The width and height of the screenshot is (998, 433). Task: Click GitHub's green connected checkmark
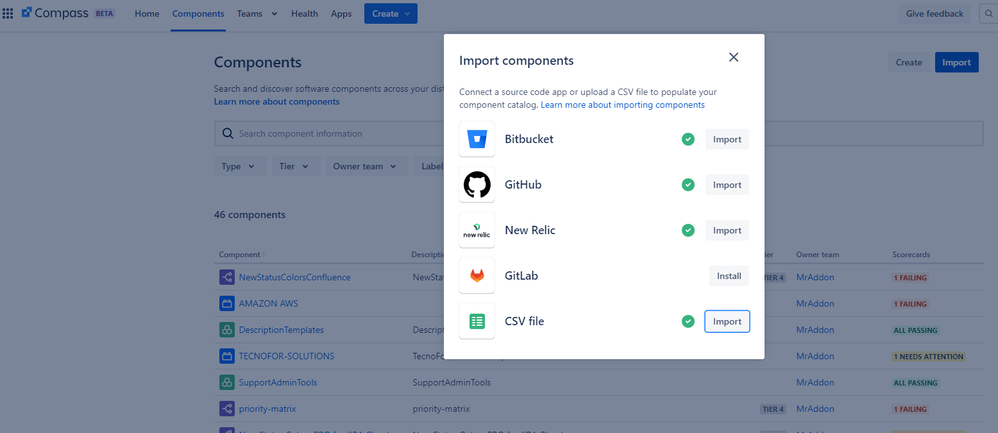click(688, 185)
